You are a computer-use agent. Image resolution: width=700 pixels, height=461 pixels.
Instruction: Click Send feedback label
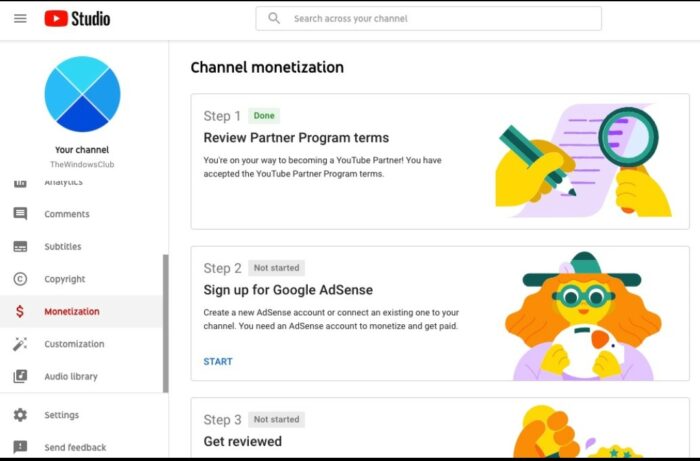75,447
